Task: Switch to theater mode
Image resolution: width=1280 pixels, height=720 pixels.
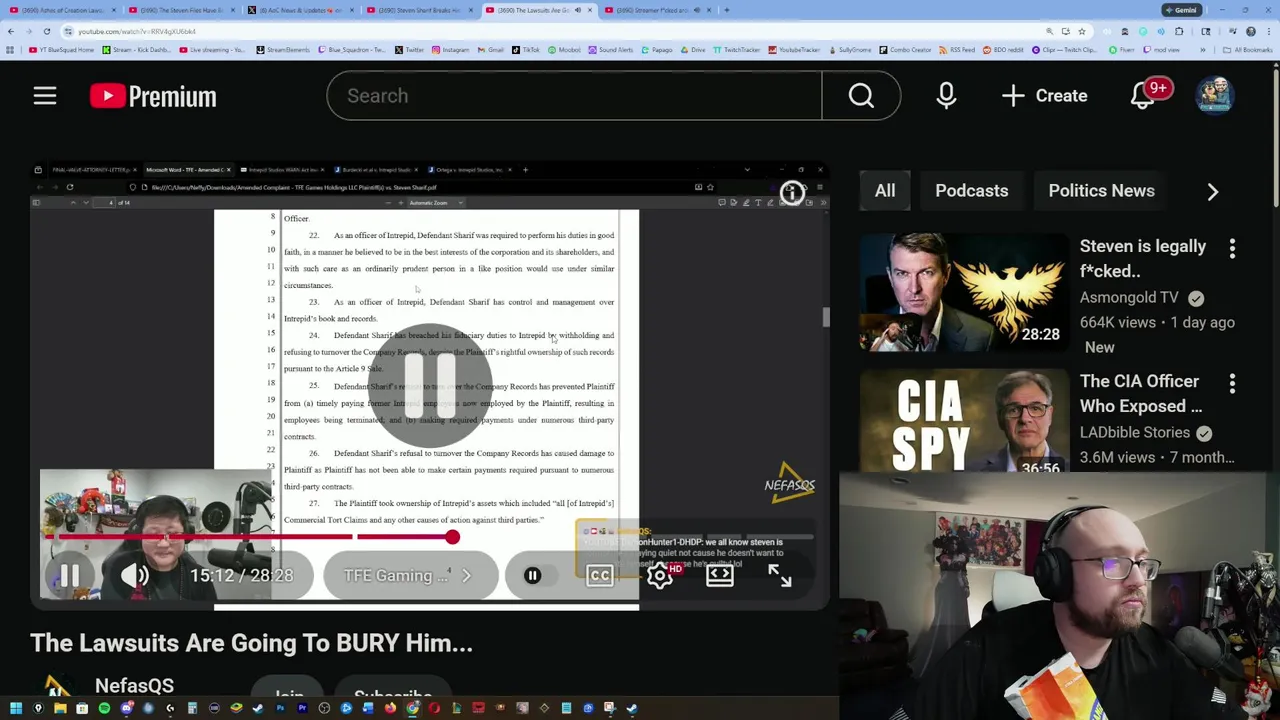Action: tap(720, 575)
